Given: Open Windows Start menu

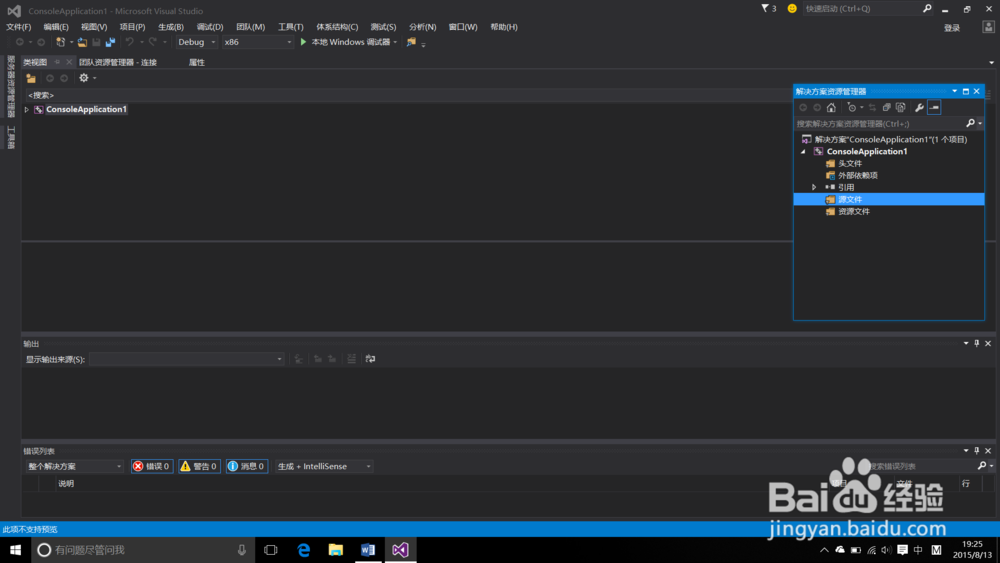Looking at the screenshot, I should click(x=15, y=550).
